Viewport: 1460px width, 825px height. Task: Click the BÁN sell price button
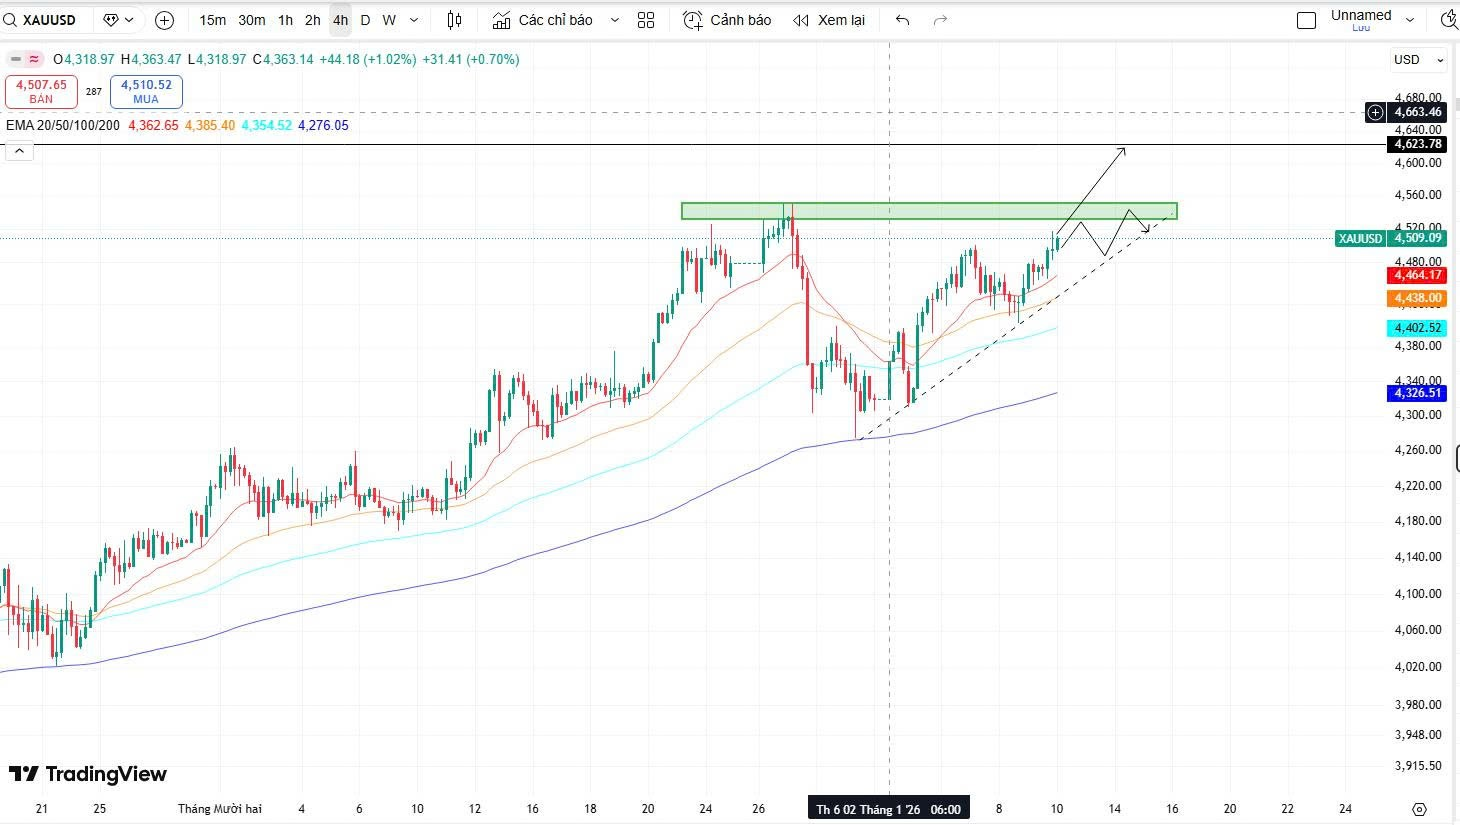(x=41, y=92)
